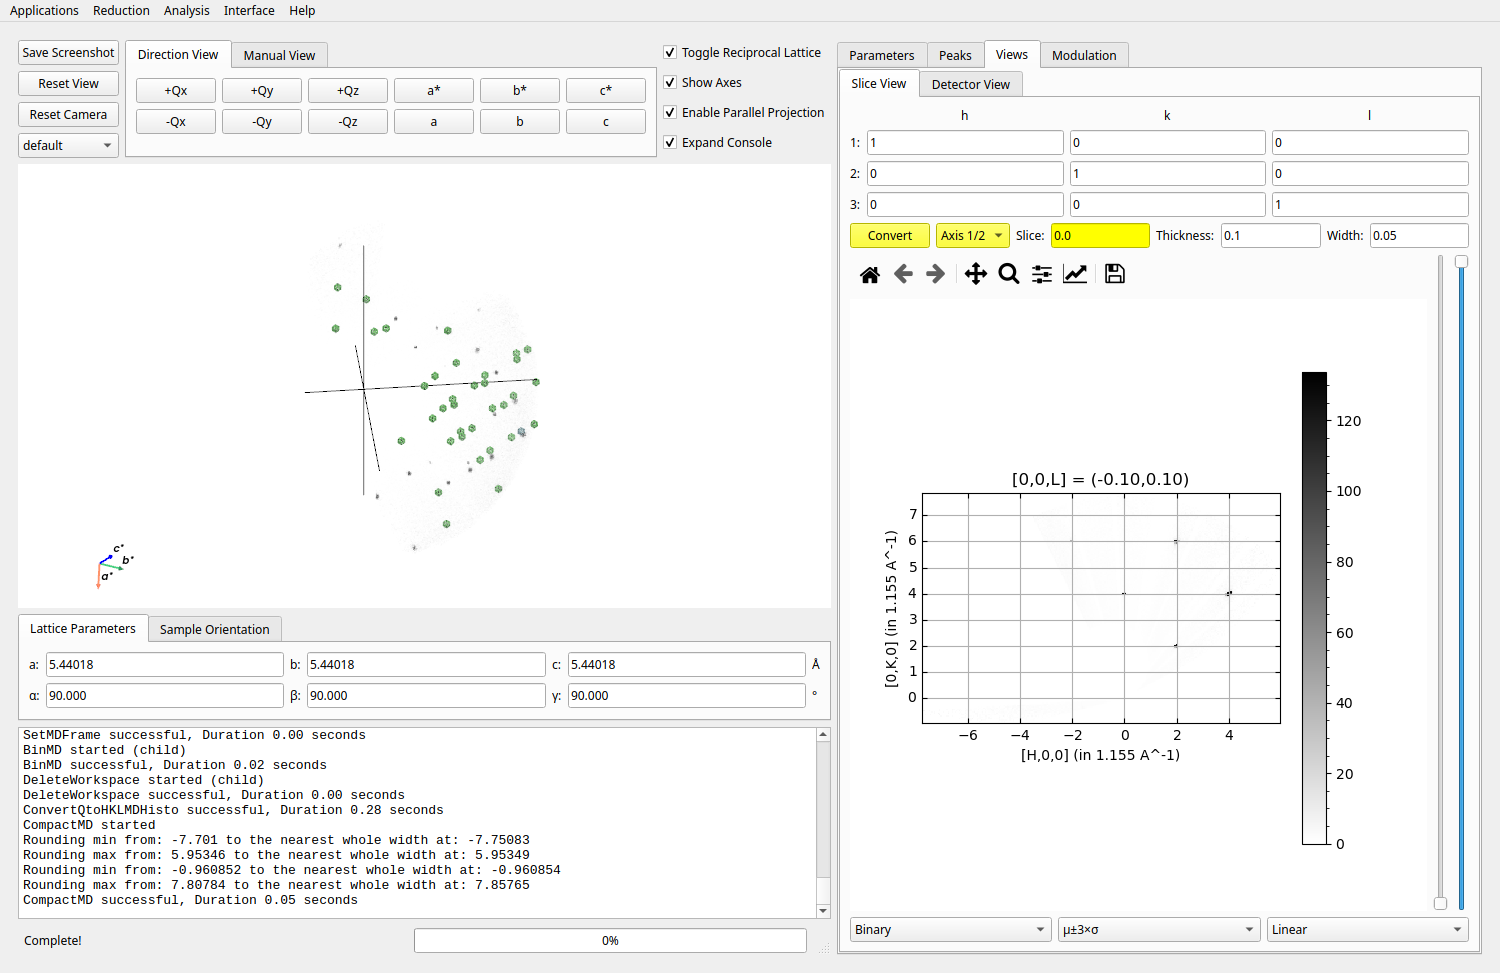The image size is (1500, 973).
Task: Click the console scrollbar up arrow
Action: click(823, 734)
